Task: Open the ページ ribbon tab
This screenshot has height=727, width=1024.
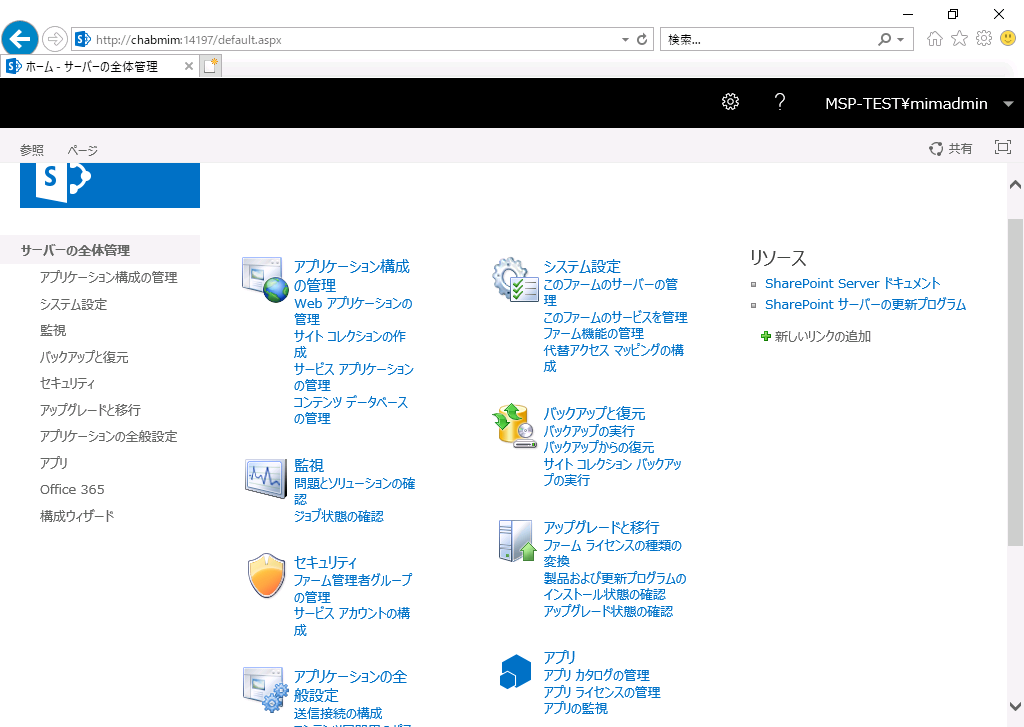Action: [x=83, y=150]
